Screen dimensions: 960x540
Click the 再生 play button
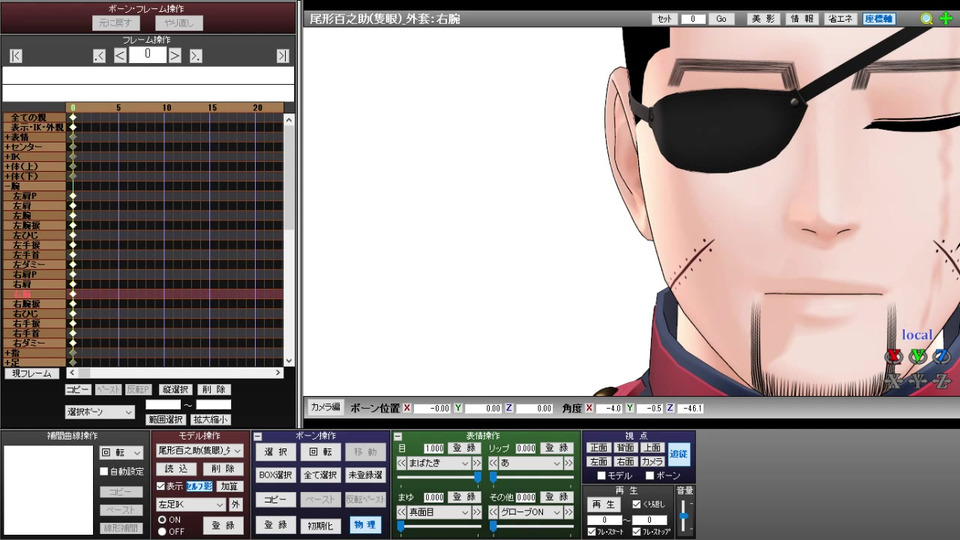(x=604, y=504)
